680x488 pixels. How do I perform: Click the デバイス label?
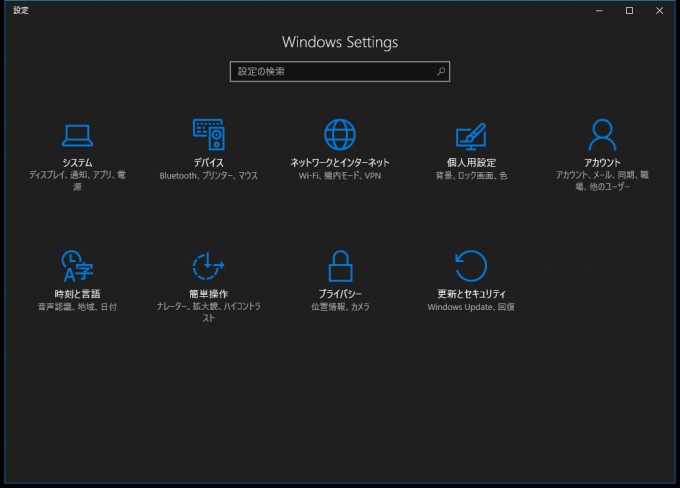click(x=209, y=163)
